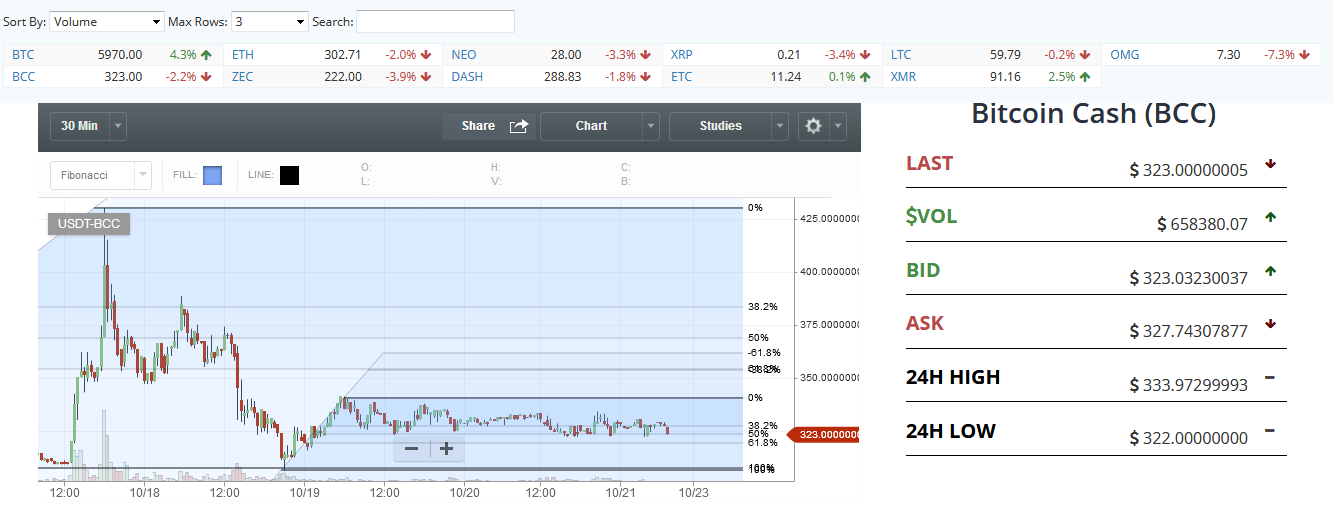The height and width of the screenshot is (511, 1333).
Task: Click the red down arrow beside NEO
Action: click(x=646, y=55)
